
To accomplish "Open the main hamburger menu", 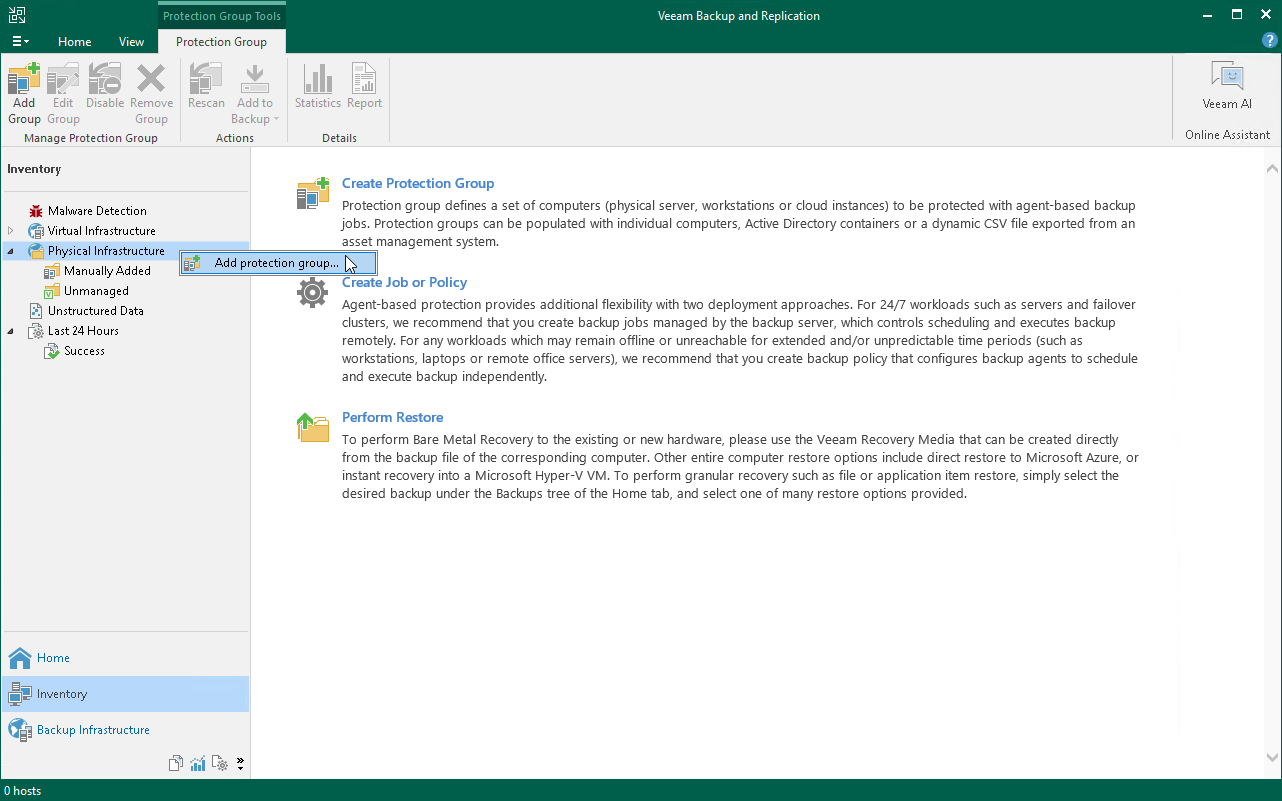I will click(x=20, y=41).
